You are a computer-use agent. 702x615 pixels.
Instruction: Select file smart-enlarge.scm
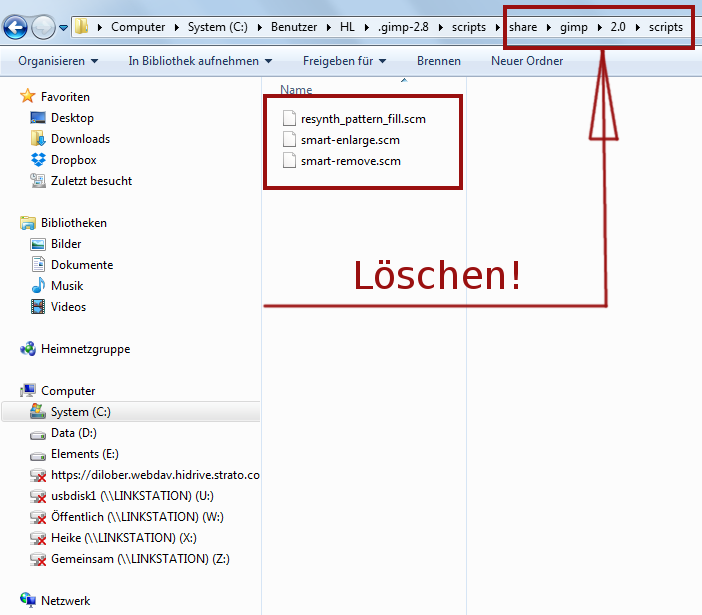pyautogui.click(x=350, y=140)
